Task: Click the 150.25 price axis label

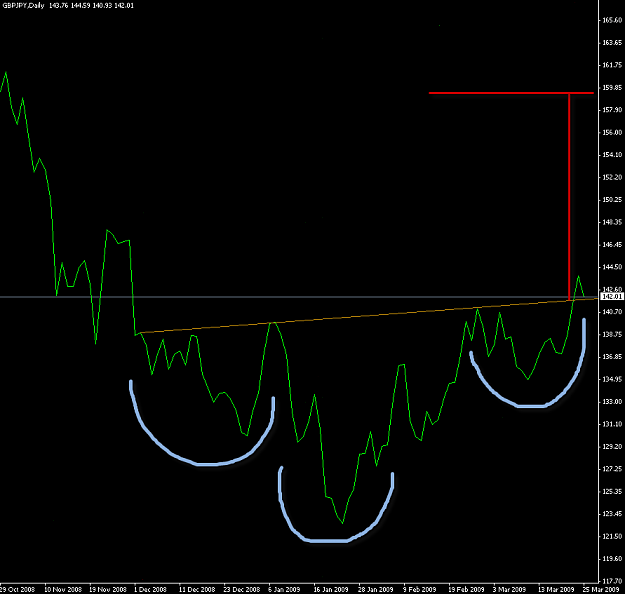Action: tap(612, 199)
